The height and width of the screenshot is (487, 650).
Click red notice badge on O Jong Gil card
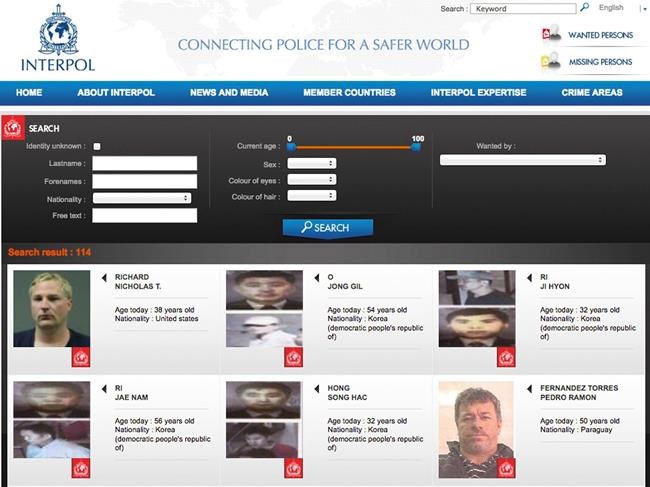pos(293,357)
